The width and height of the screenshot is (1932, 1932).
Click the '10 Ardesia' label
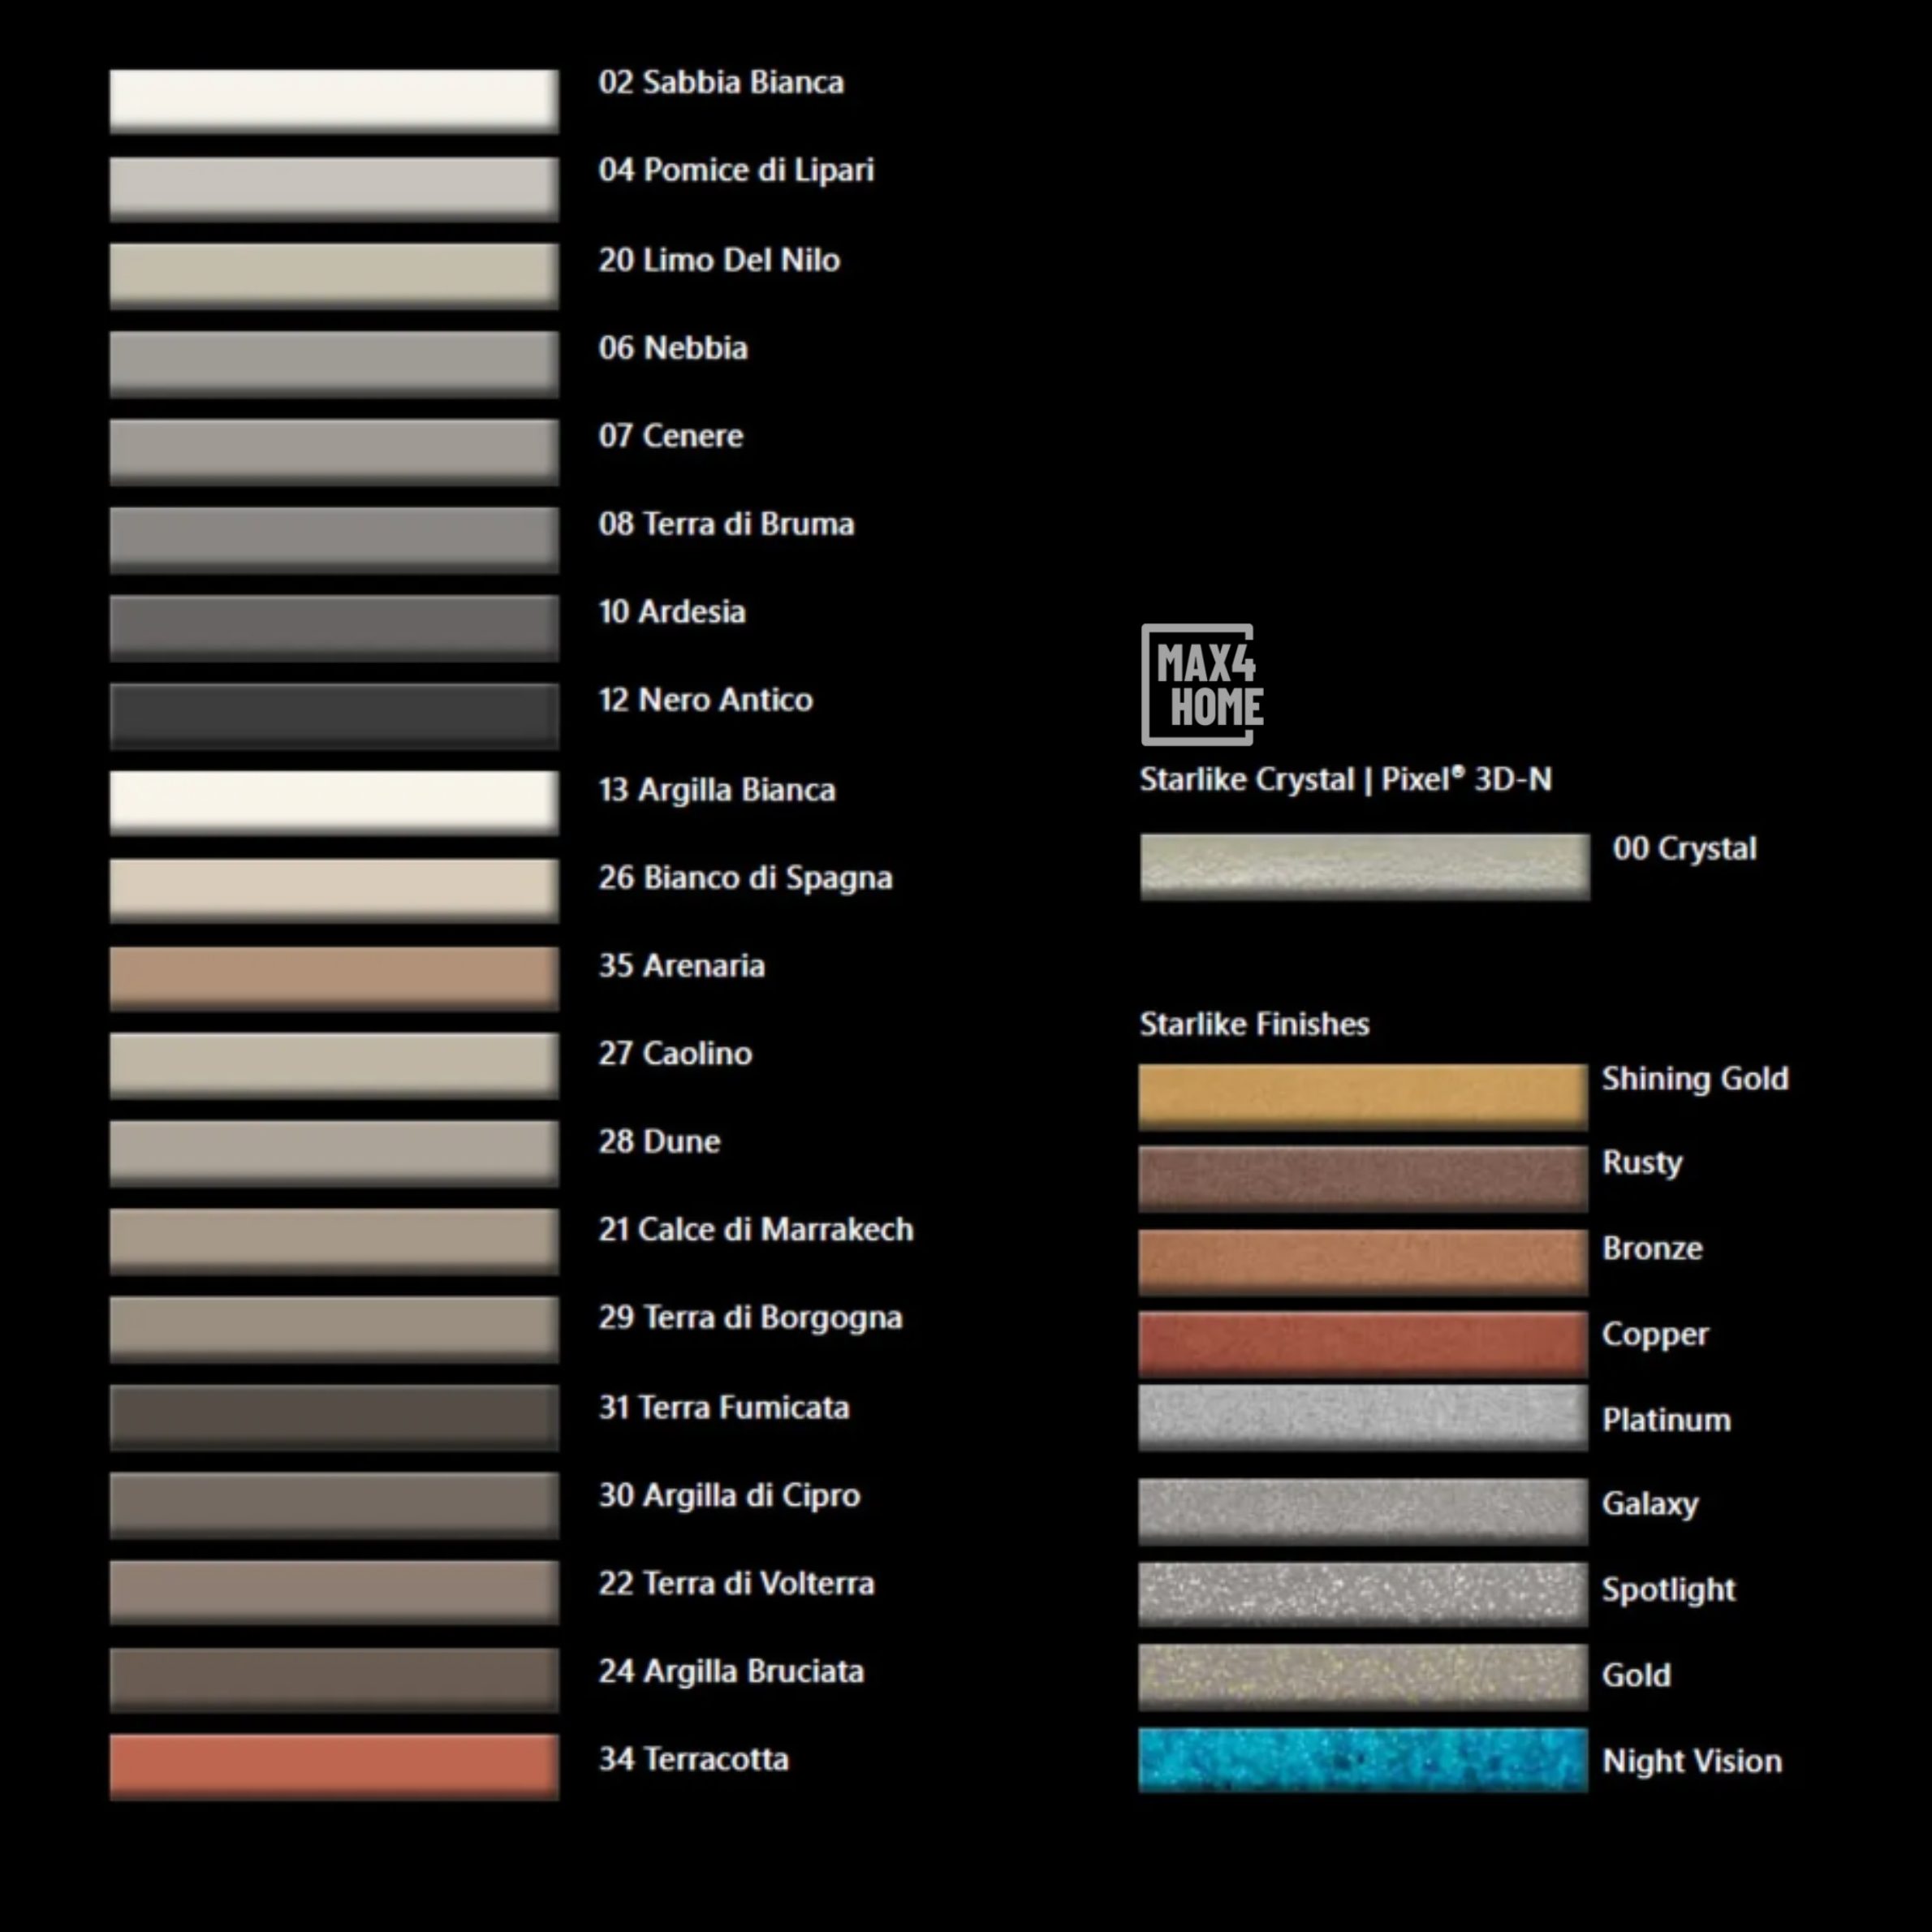click(672, 612)
